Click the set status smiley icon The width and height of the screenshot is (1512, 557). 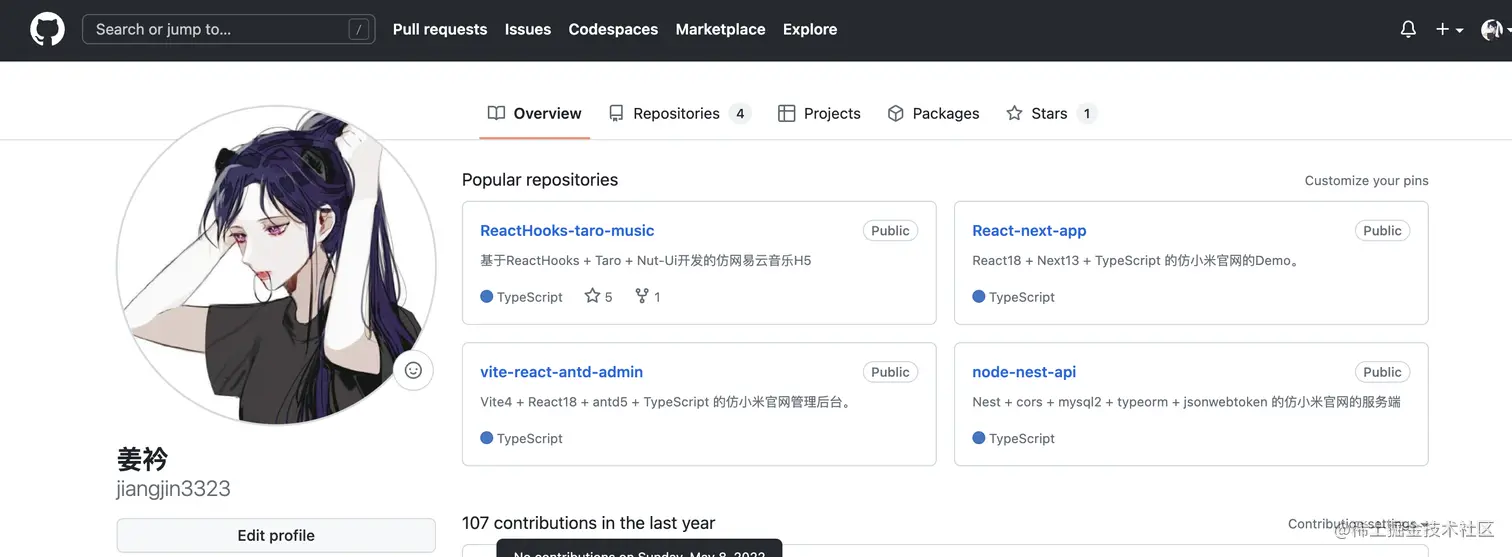pyautogui.click(x=413, y=370)
